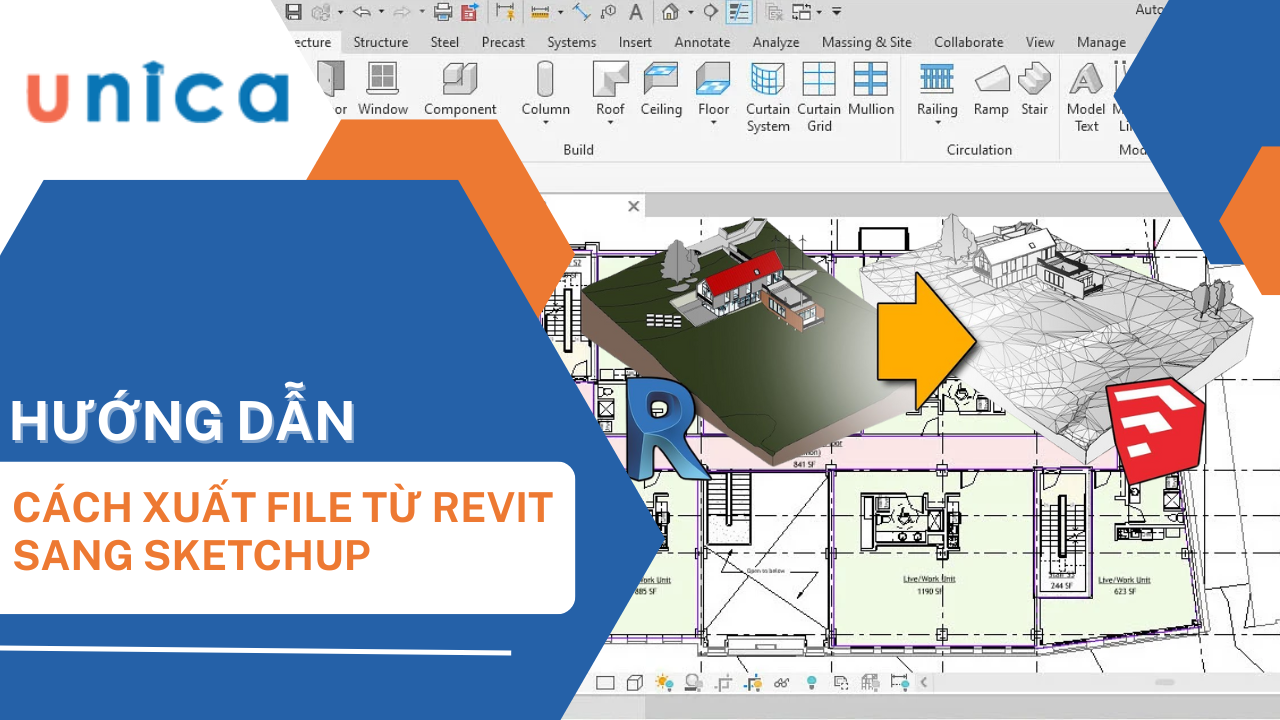Toggle shadows in view control bar
1280x720 pixels.
click(692, 683)
